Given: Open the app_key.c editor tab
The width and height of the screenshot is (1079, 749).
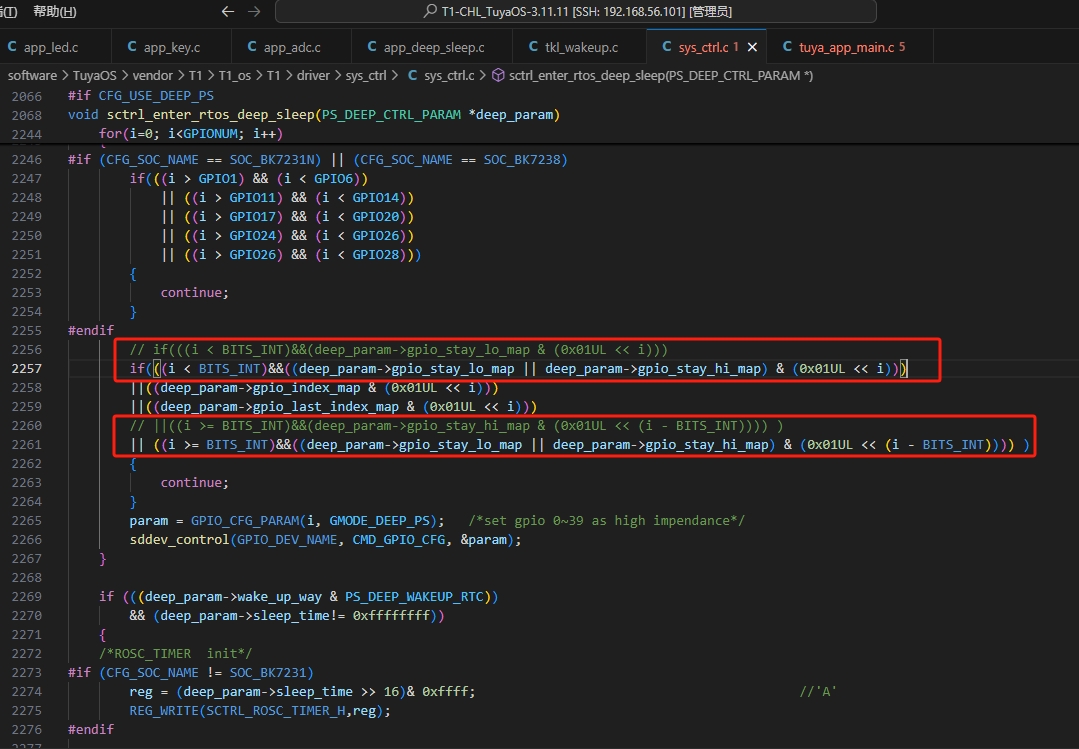Looking at the screenshot, I should point(171,48).
